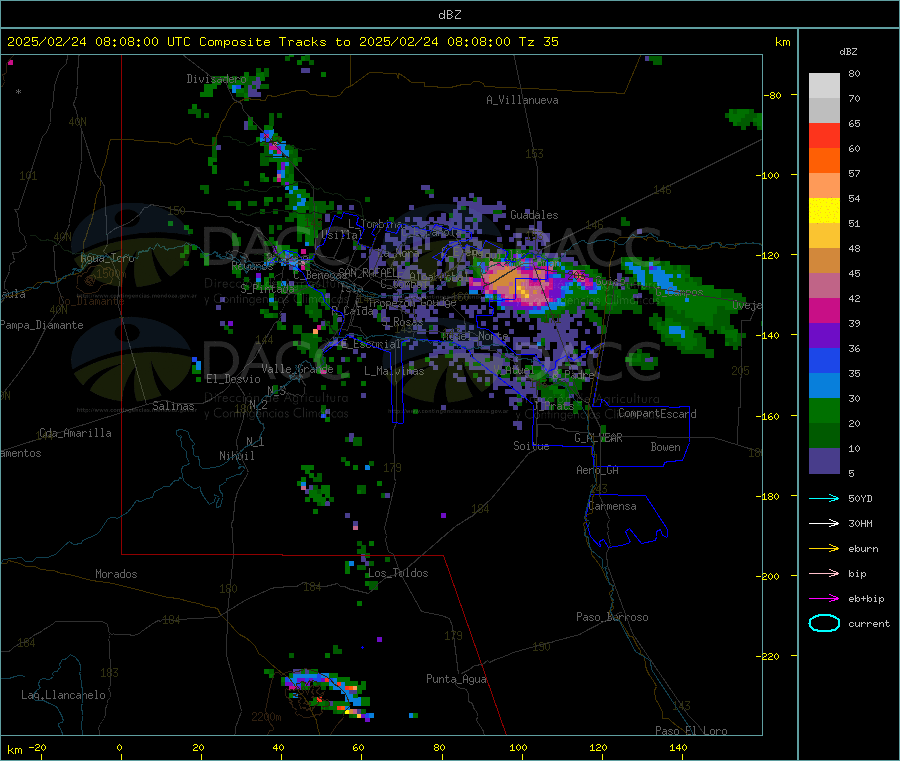Viewport: 900px width, 761px height.
Task: Click the pink bip arrow in legend
Action: click(x=824, y=573)
